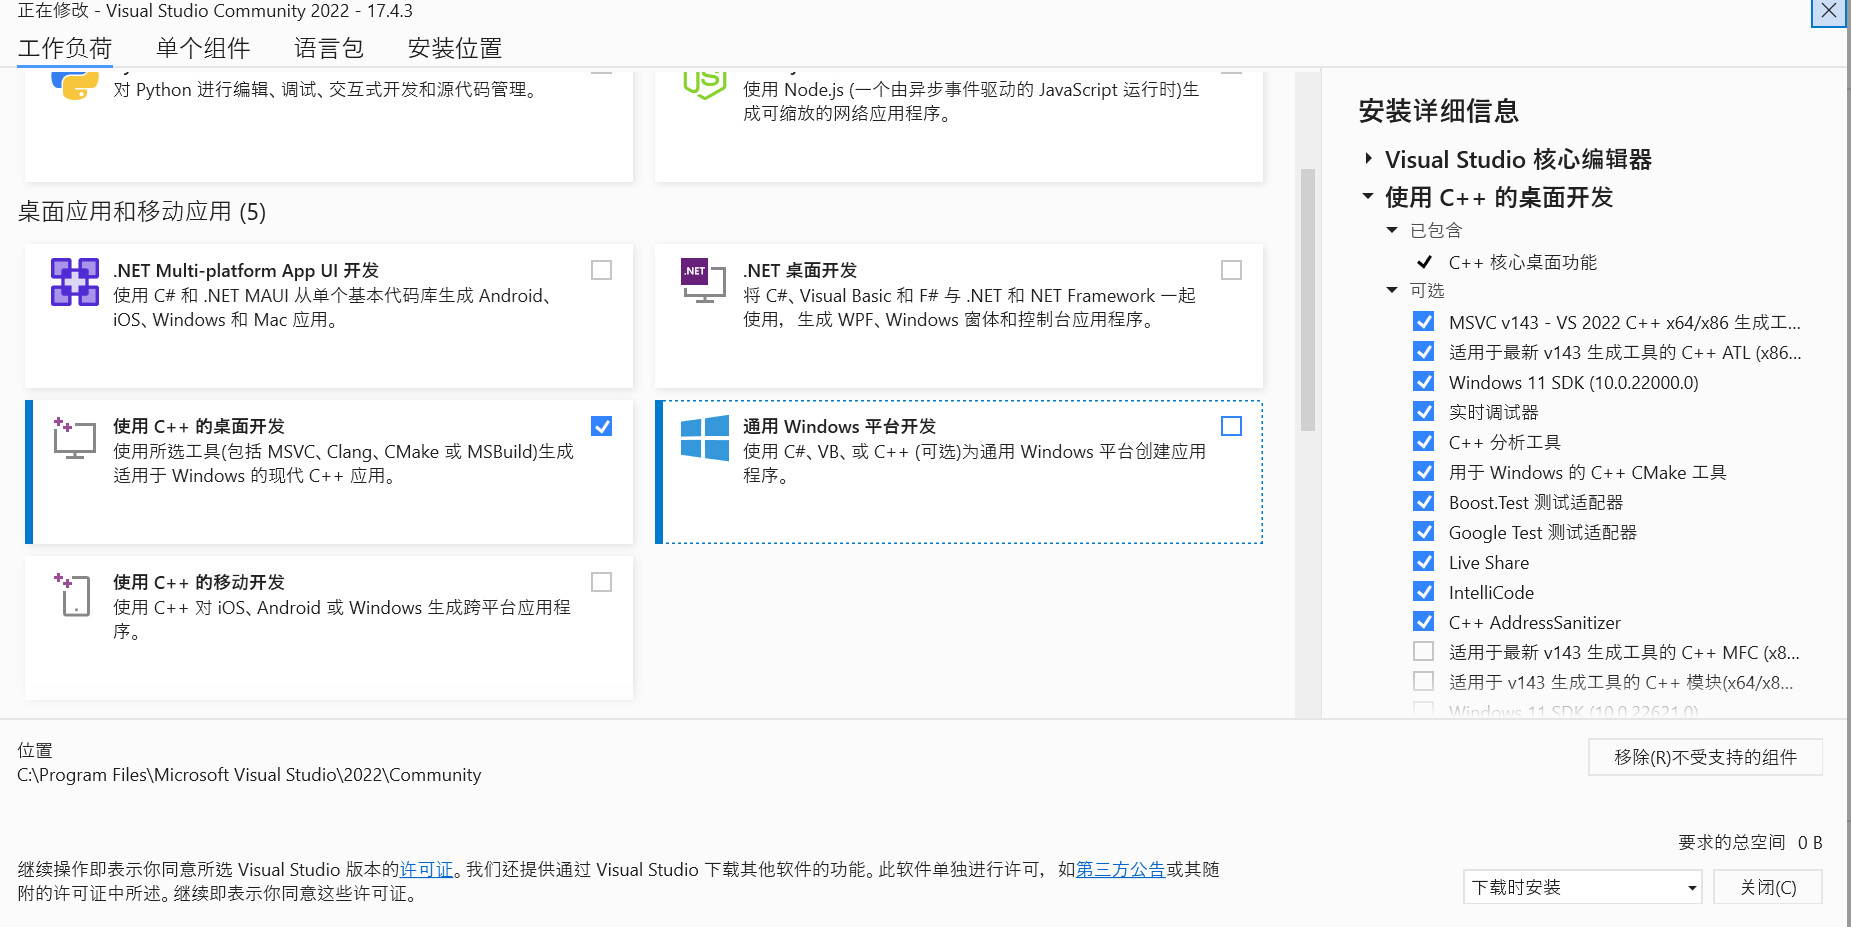
Task: Disable the Boost.Test 测试适配器 component
Action: [x=1423, y=502]
